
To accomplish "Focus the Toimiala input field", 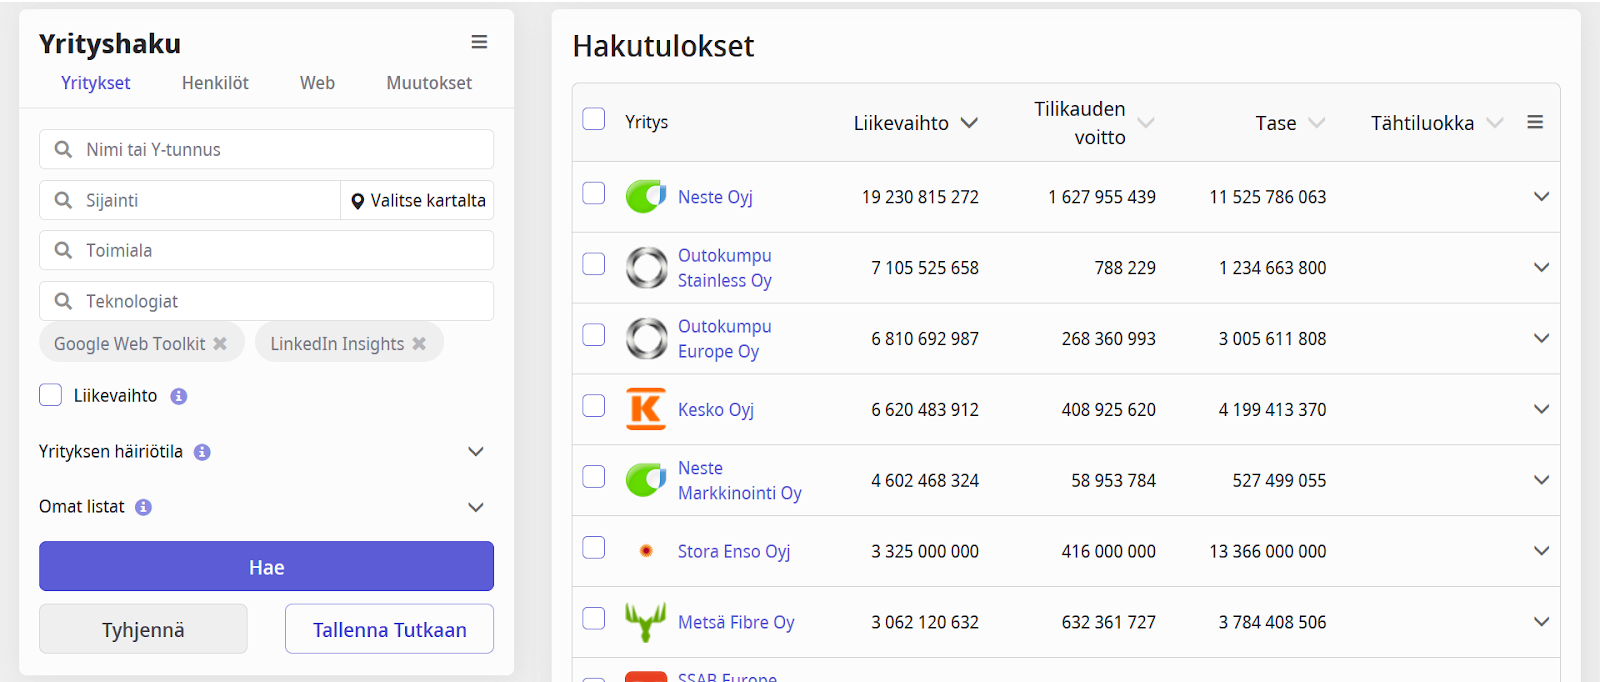I will (x=266, y=250).
